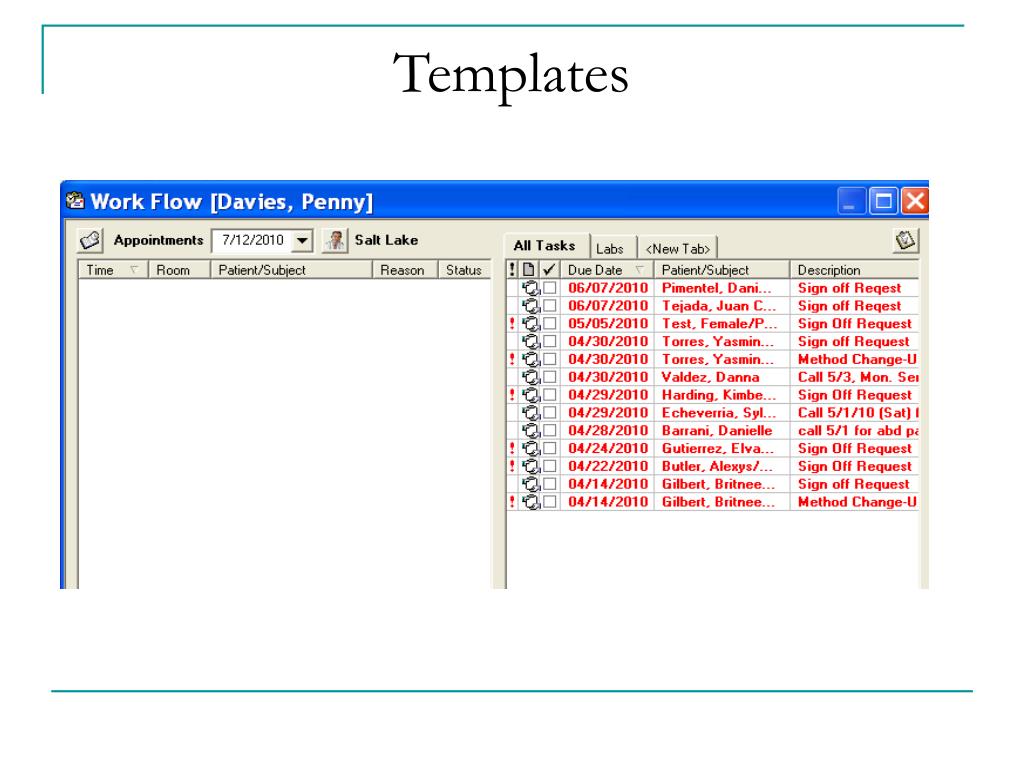Select the Call 5/1/10 (Sat) description cell
Screen dimensions: 1024x768
(x=855, y=413)
